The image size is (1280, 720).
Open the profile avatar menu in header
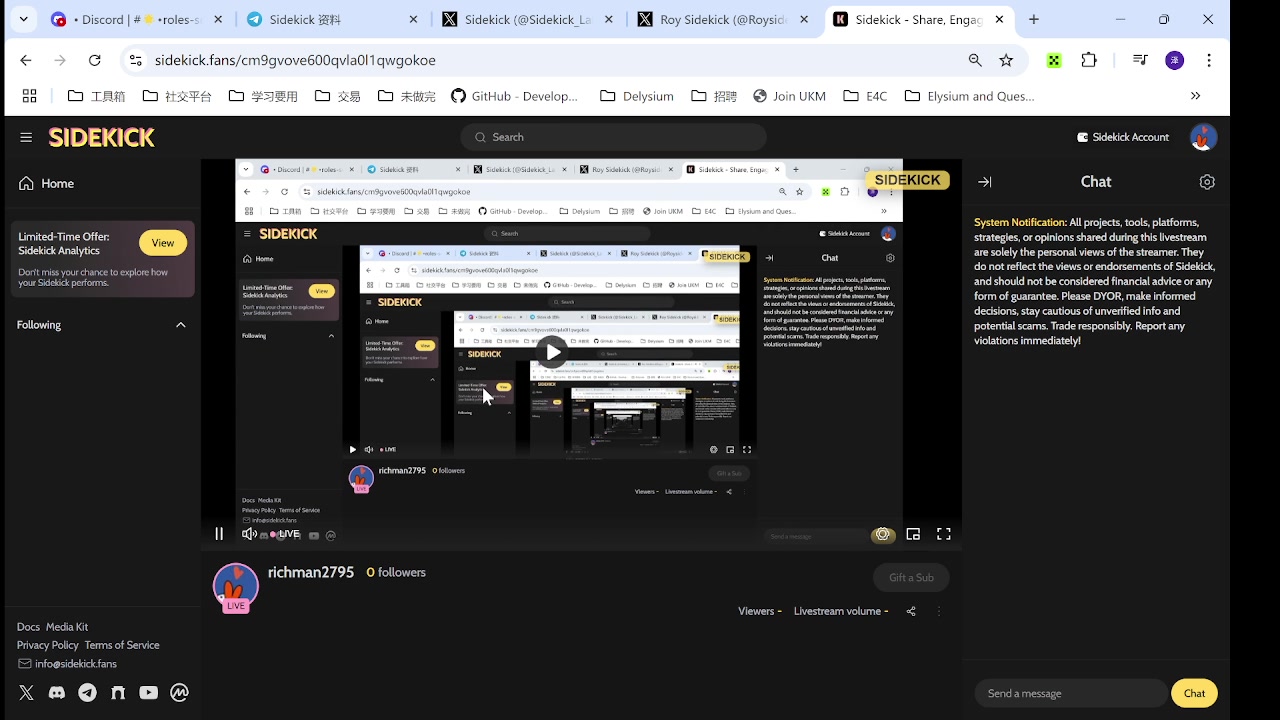(1203, 137)
